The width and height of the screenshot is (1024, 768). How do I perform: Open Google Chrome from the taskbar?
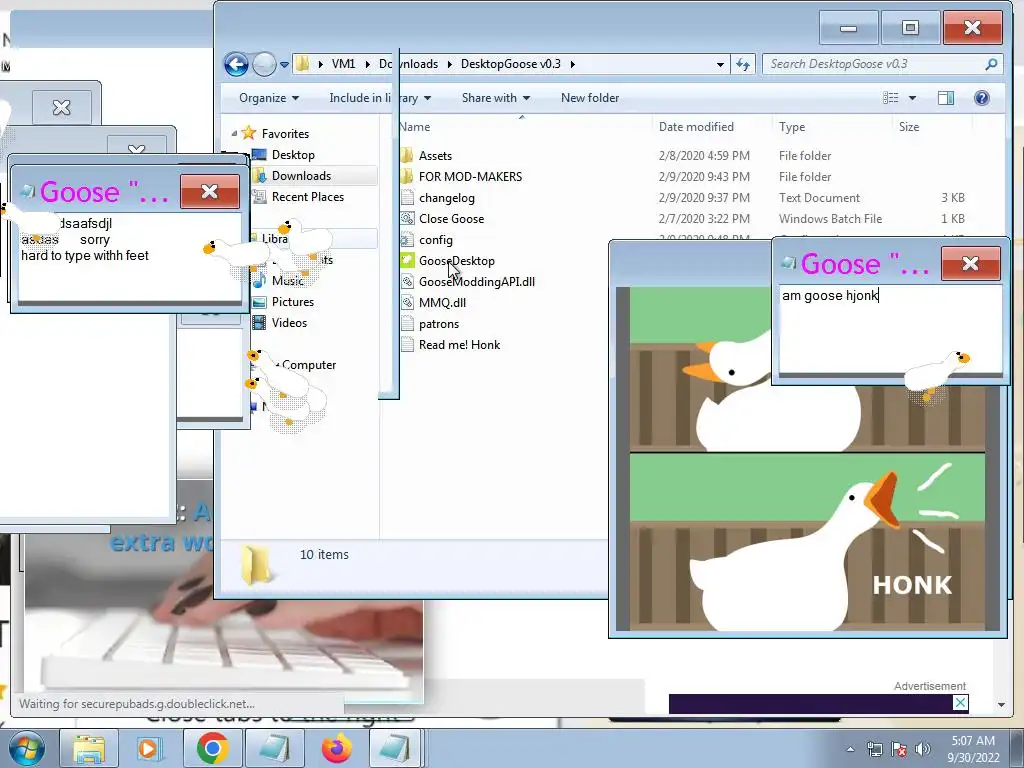point(212,748)
